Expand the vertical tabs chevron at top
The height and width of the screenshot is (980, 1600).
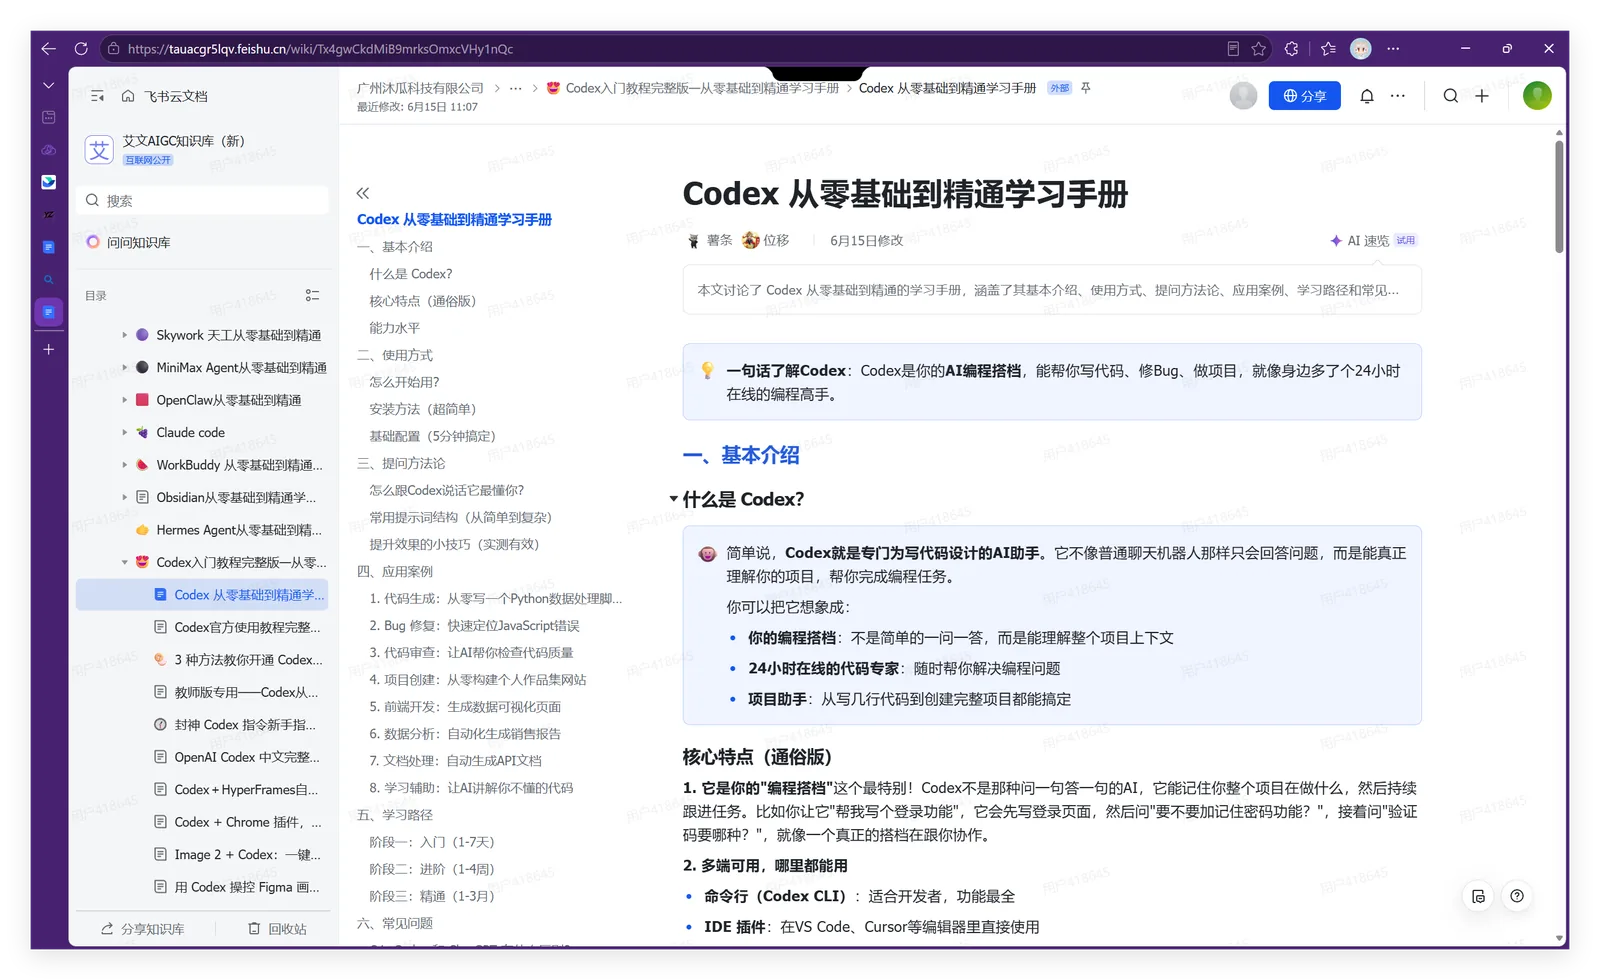tap(49, 86)
